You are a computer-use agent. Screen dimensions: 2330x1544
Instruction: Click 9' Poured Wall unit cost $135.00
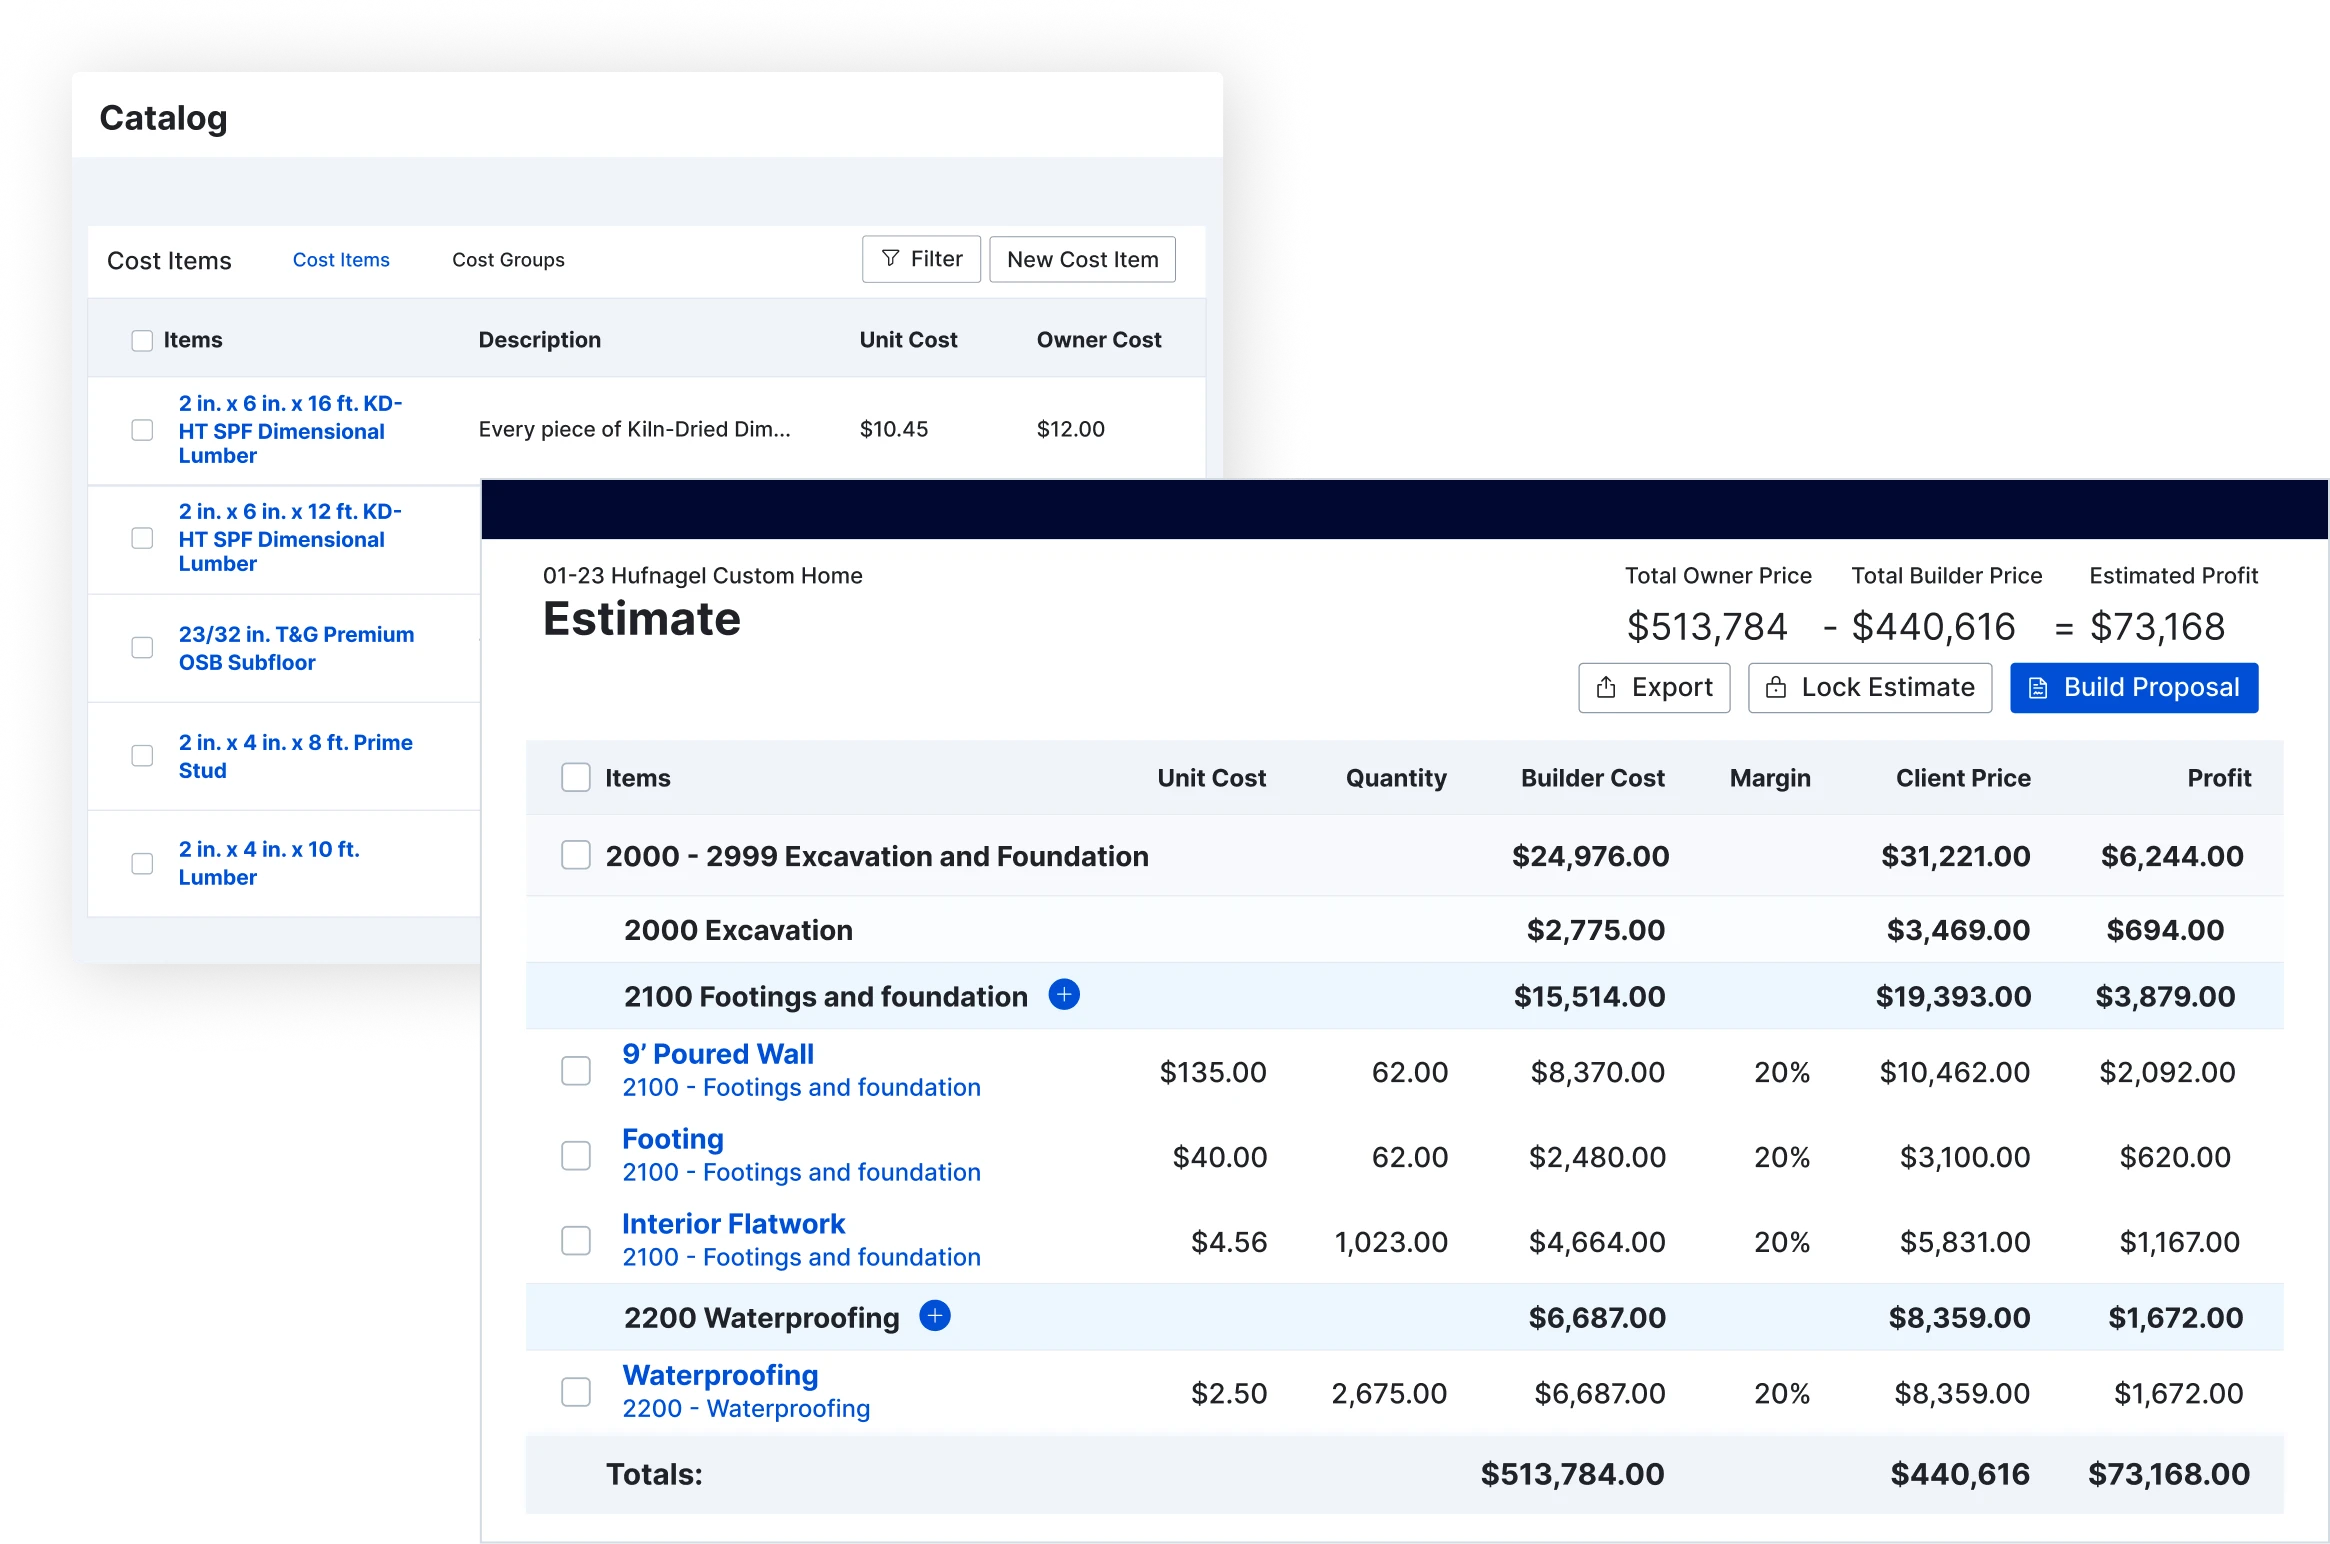click(1212, 1072)
